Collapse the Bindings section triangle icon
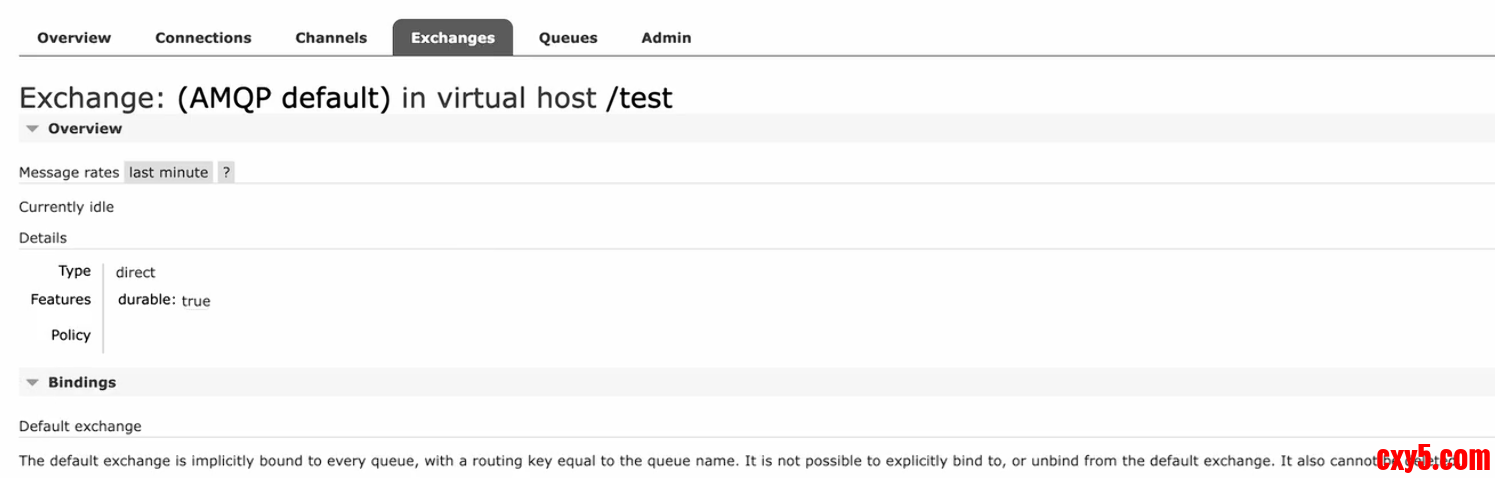Image resolution: width=1495 pixels, height=478 pixels. point(33,382)
